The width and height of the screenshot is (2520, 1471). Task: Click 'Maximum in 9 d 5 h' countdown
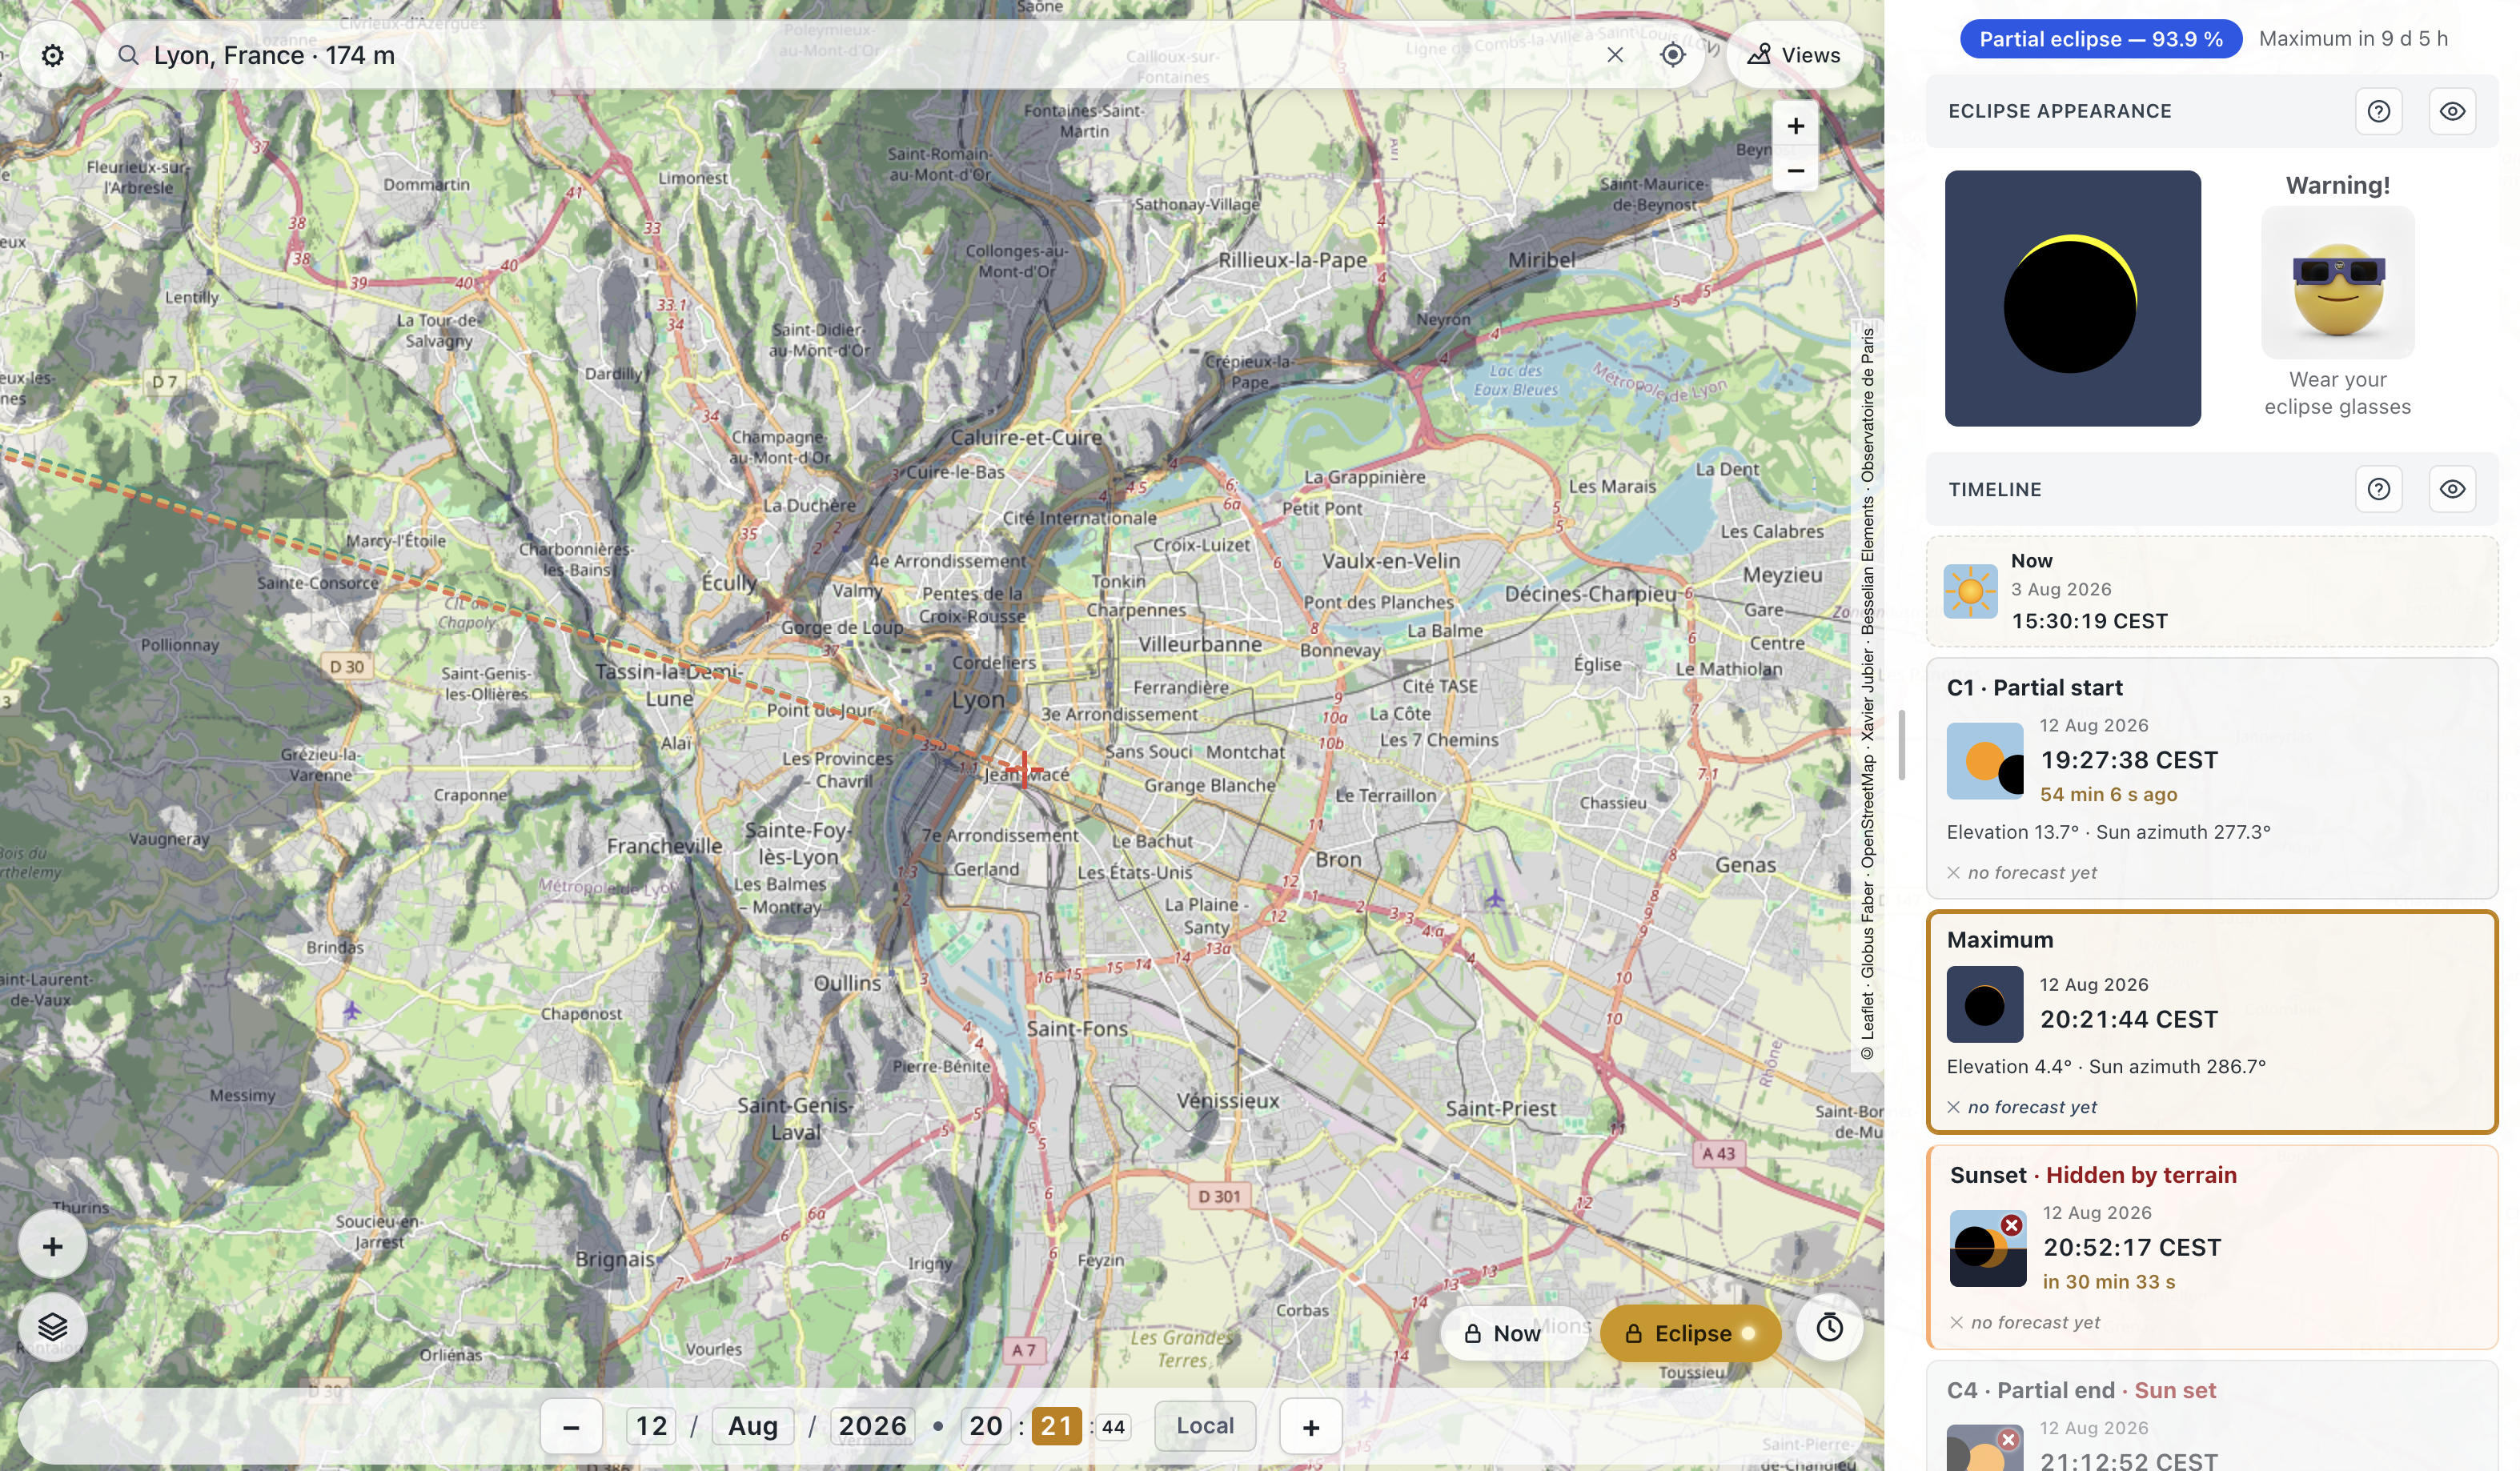pos(2353,39)
